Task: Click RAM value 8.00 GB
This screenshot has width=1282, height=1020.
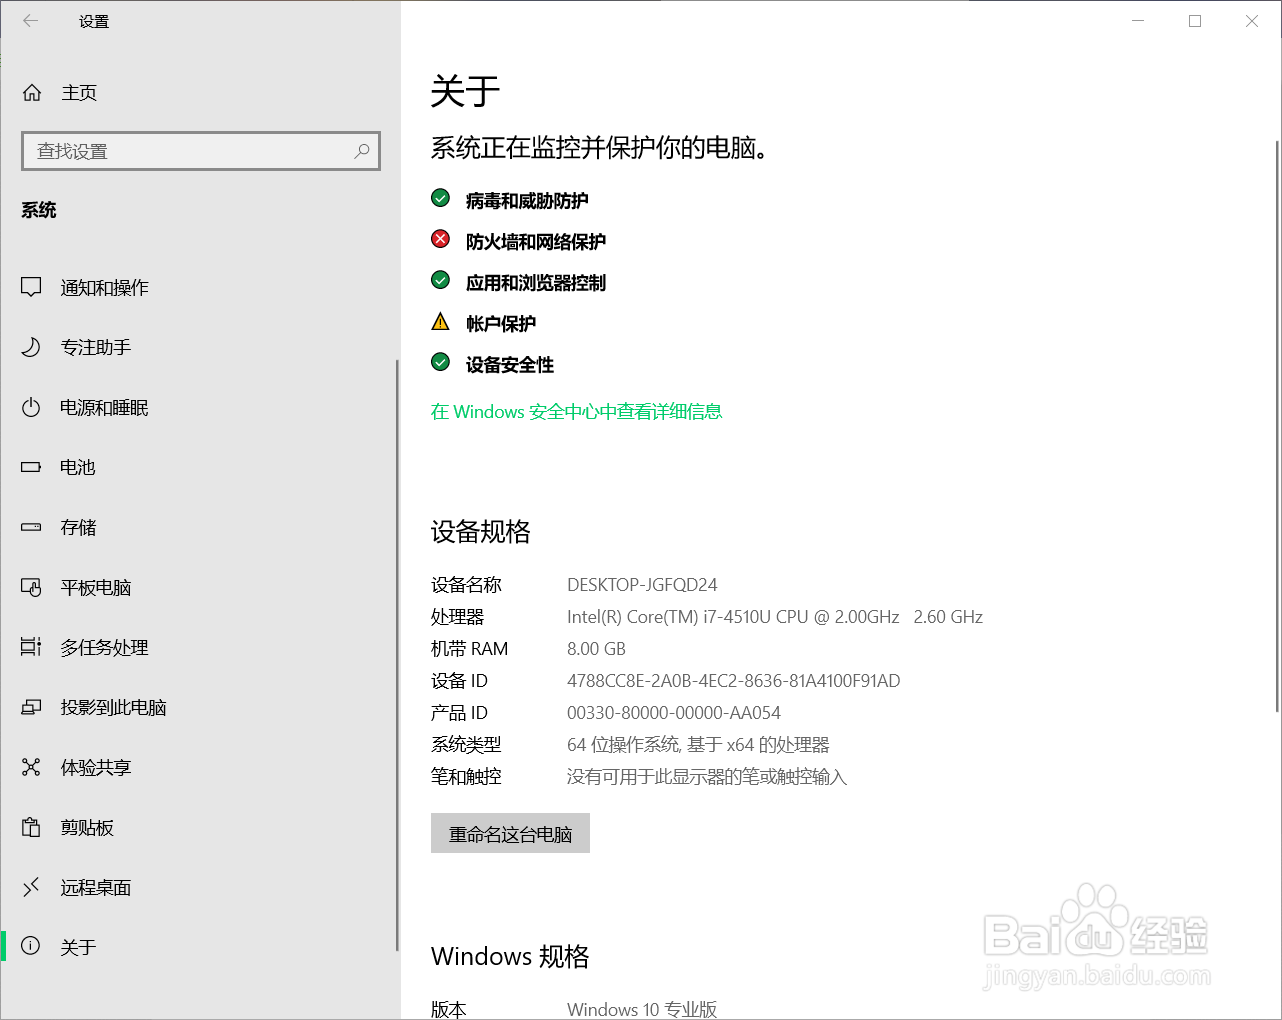Action: (596, 649)
